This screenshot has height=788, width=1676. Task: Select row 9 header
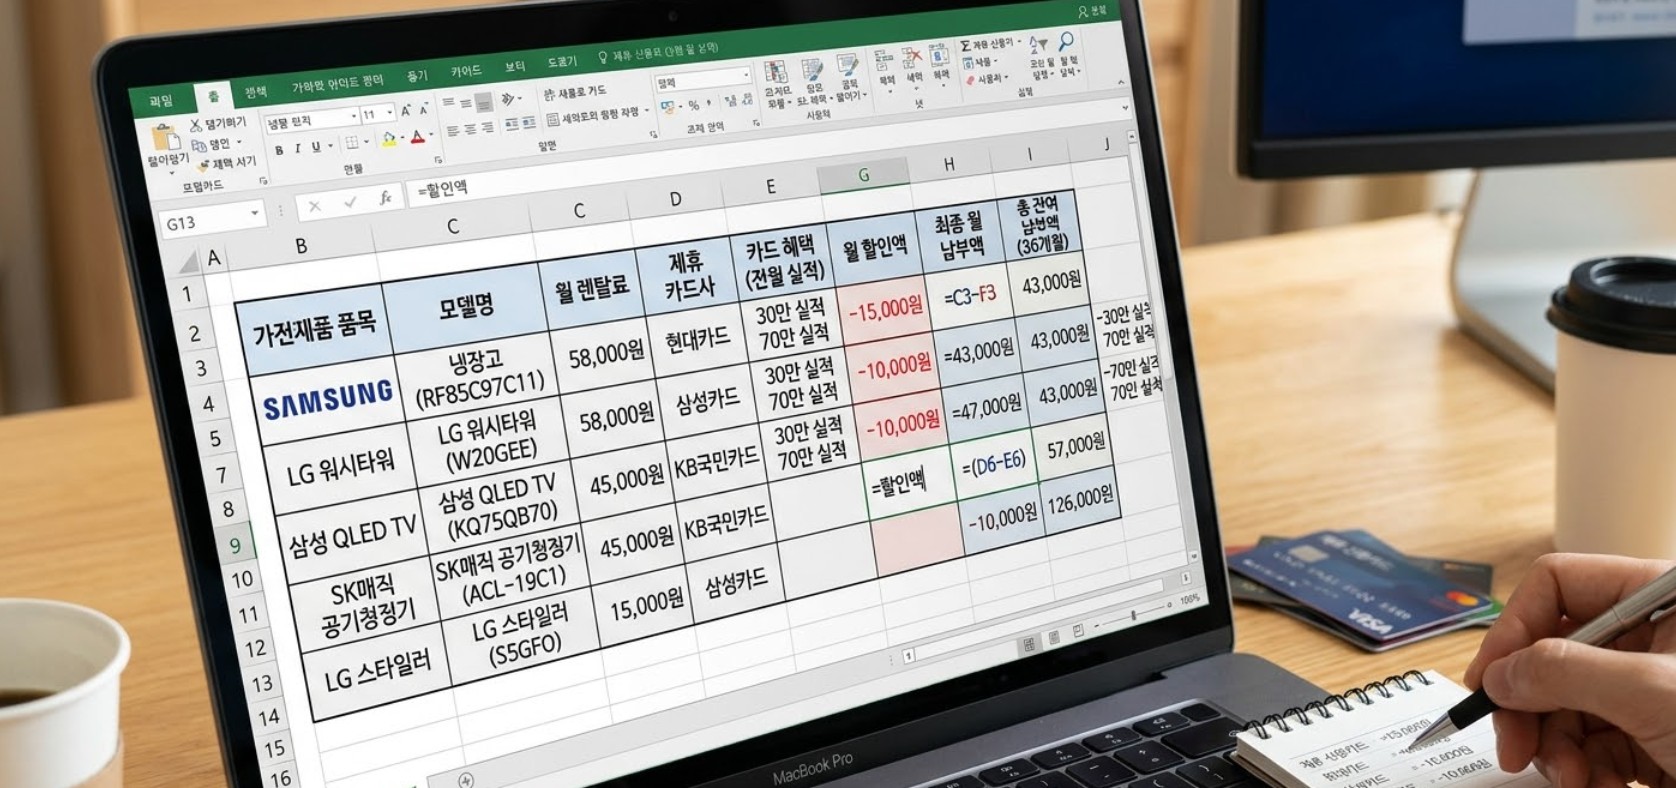pos(235,545)
